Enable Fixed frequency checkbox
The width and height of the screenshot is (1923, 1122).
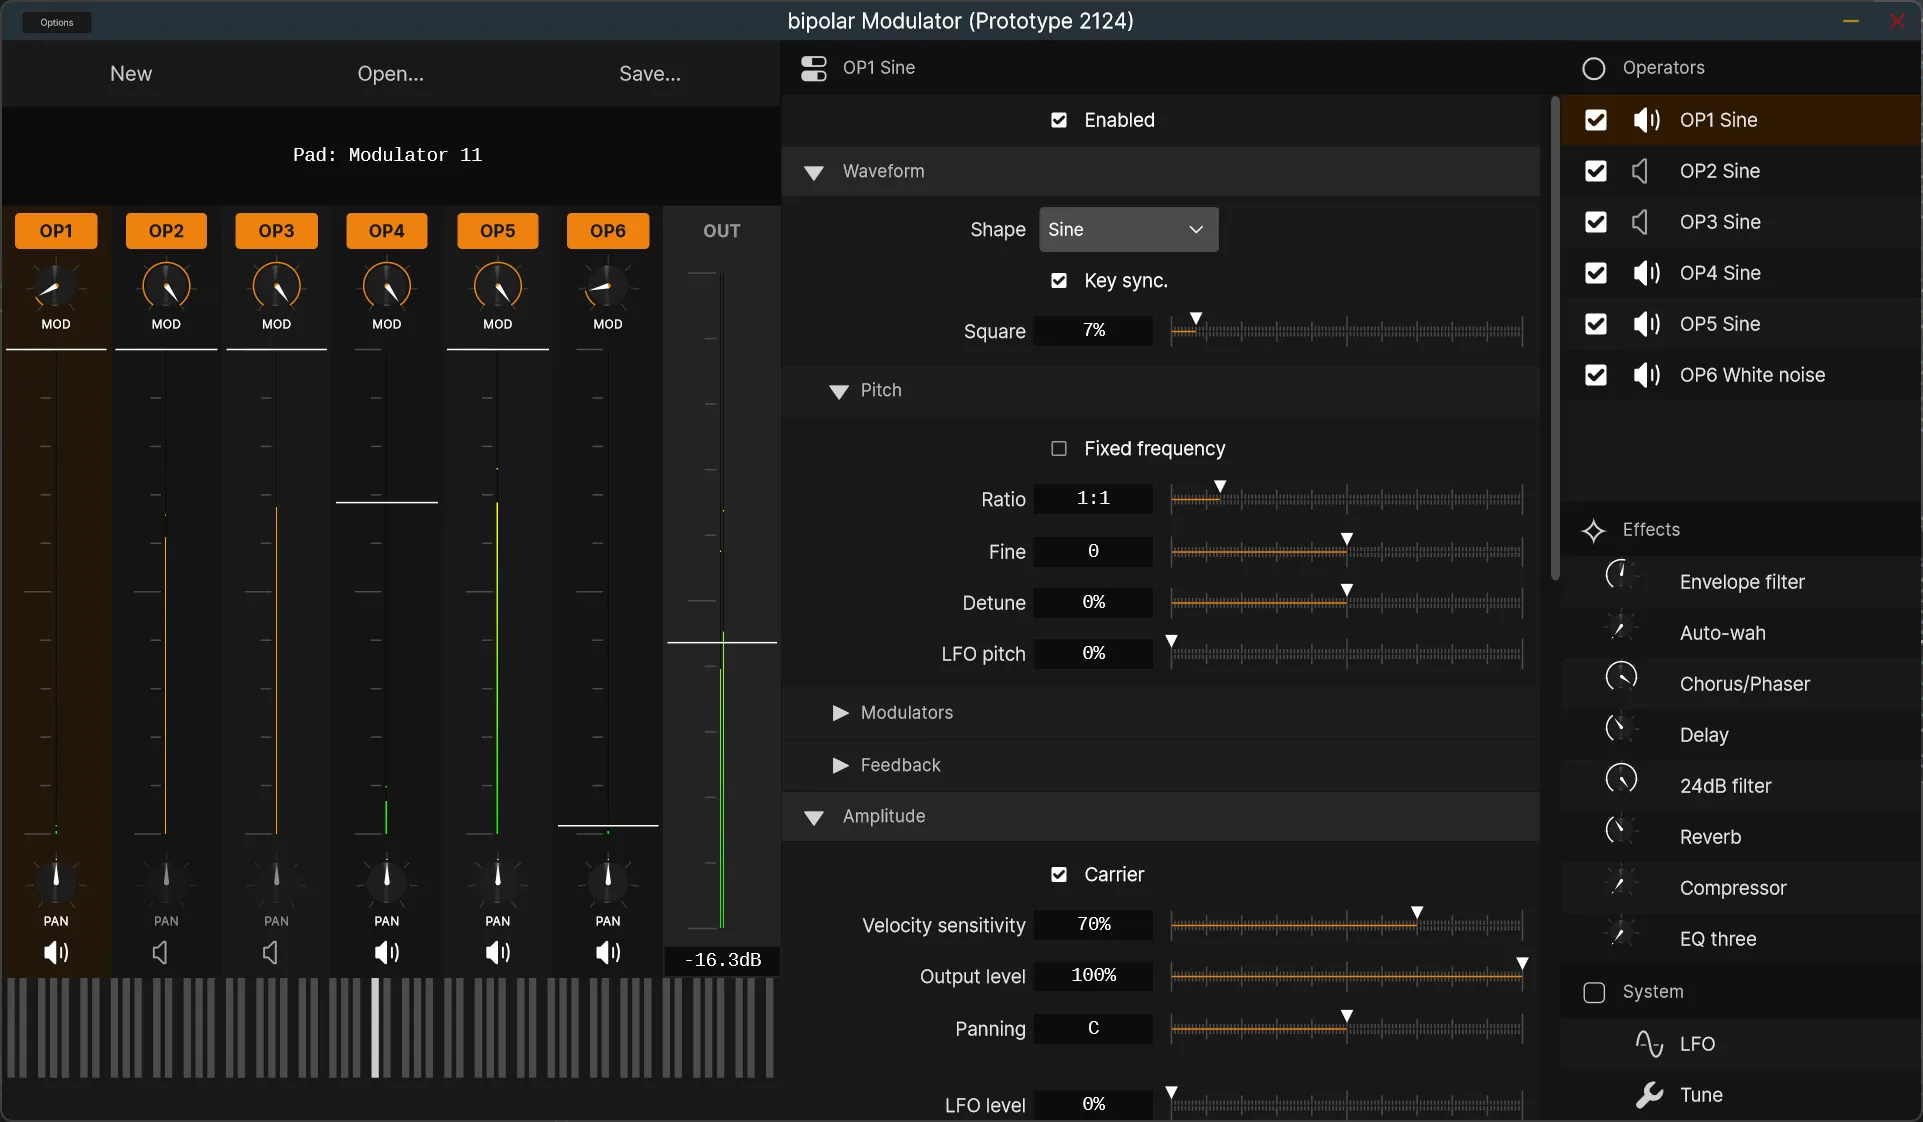click(1059, 449)
